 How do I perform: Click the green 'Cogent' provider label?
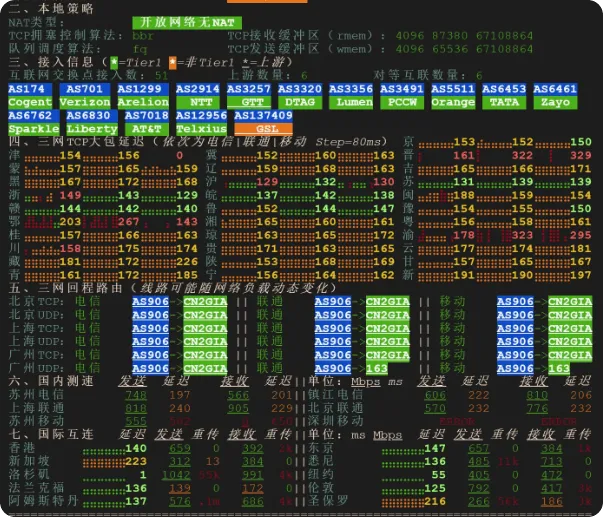click(30, 102)
